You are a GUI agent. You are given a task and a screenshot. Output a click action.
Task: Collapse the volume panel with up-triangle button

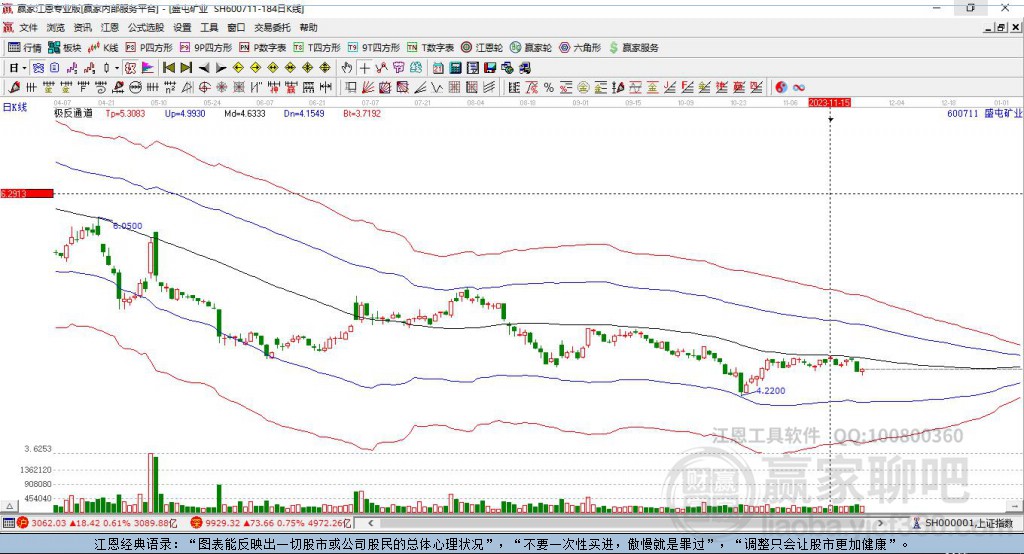pos(9,506)
